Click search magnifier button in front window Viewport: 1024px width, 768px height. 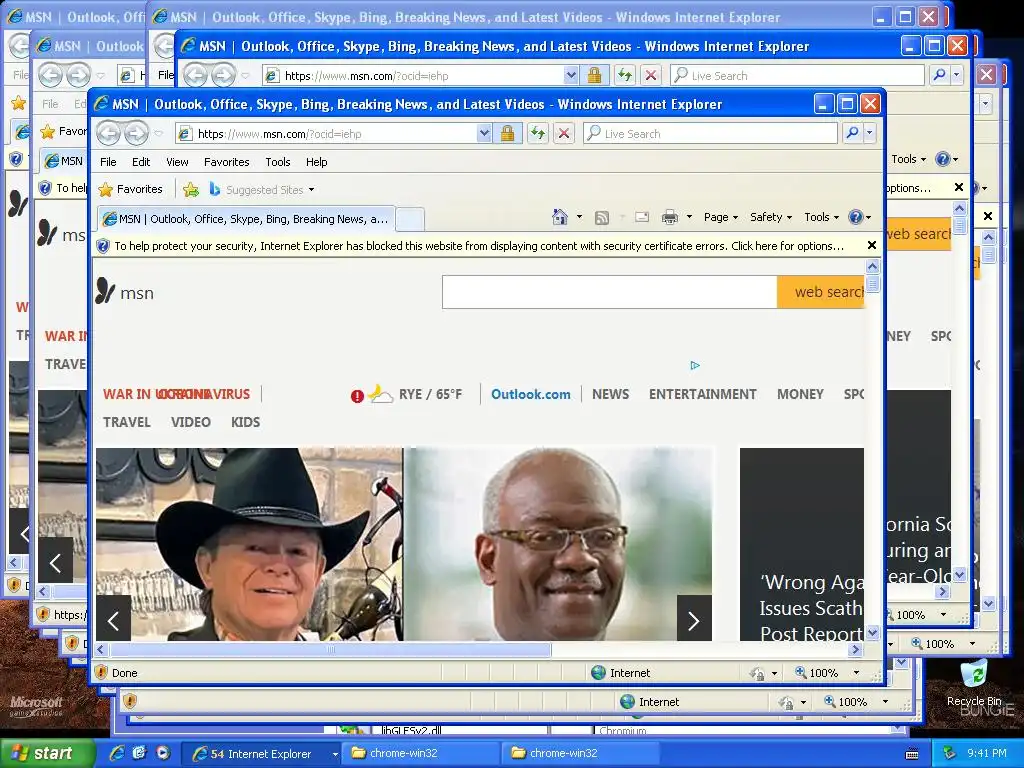click(x=852, y=133)
